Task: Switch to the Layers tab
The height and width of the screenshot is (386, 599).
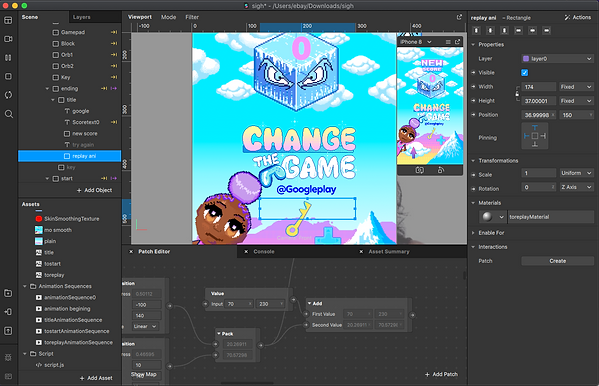Action: 82,17
